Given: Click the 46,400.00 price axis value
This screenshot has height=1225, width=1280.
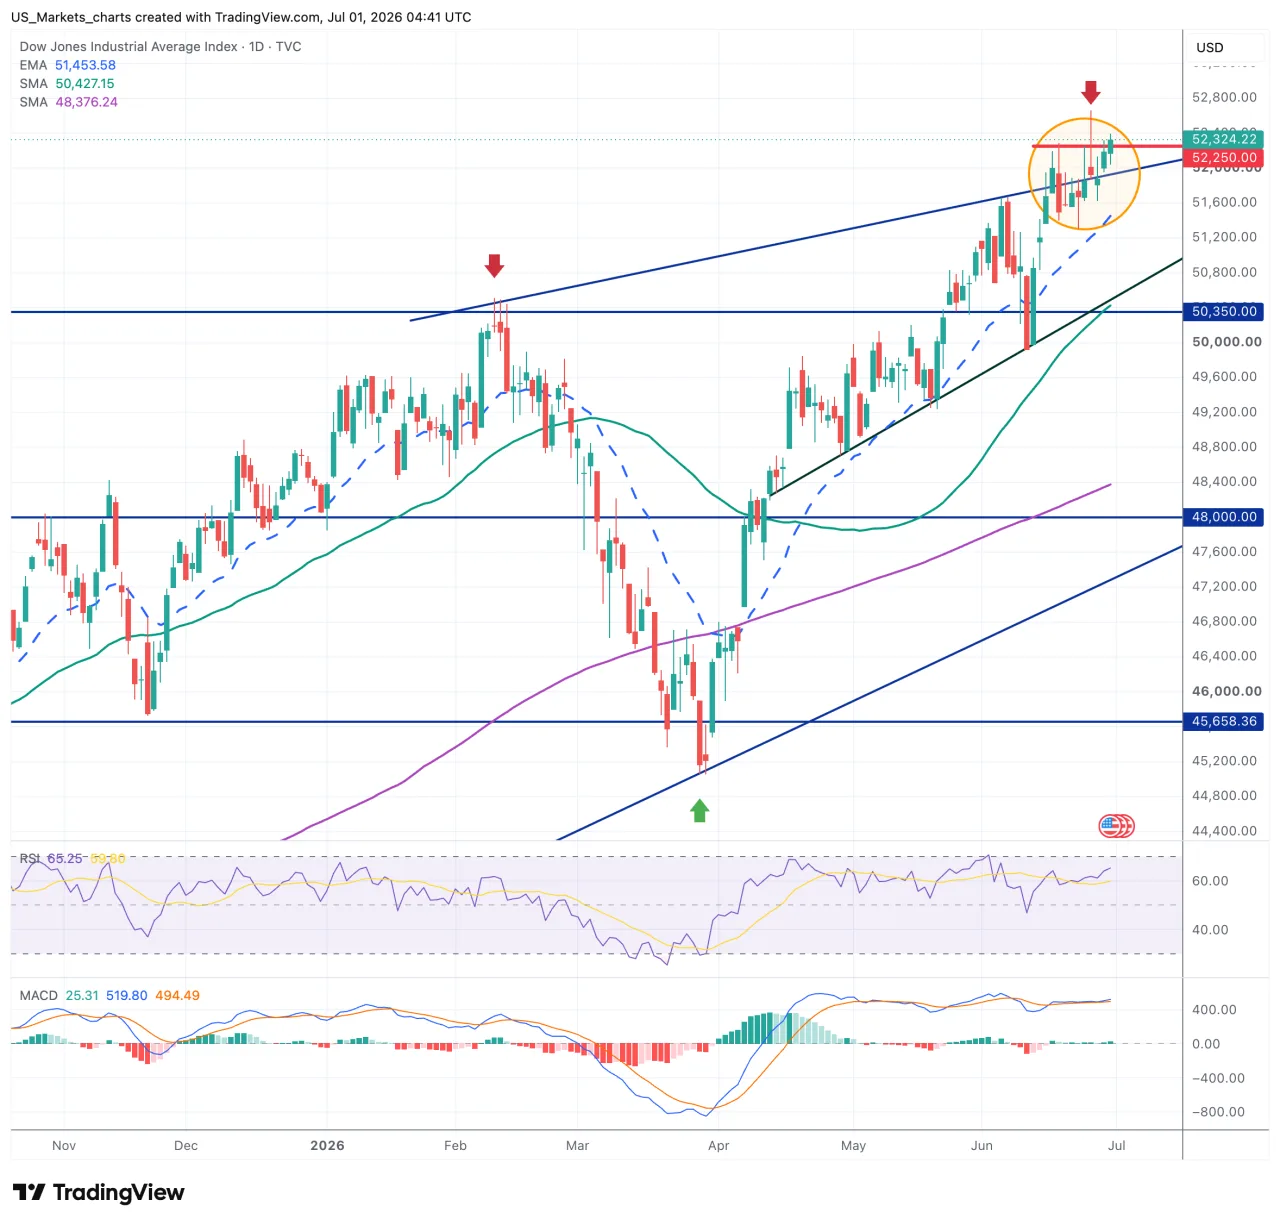Looking at the screenshot, I should [x=1224, y=656].
